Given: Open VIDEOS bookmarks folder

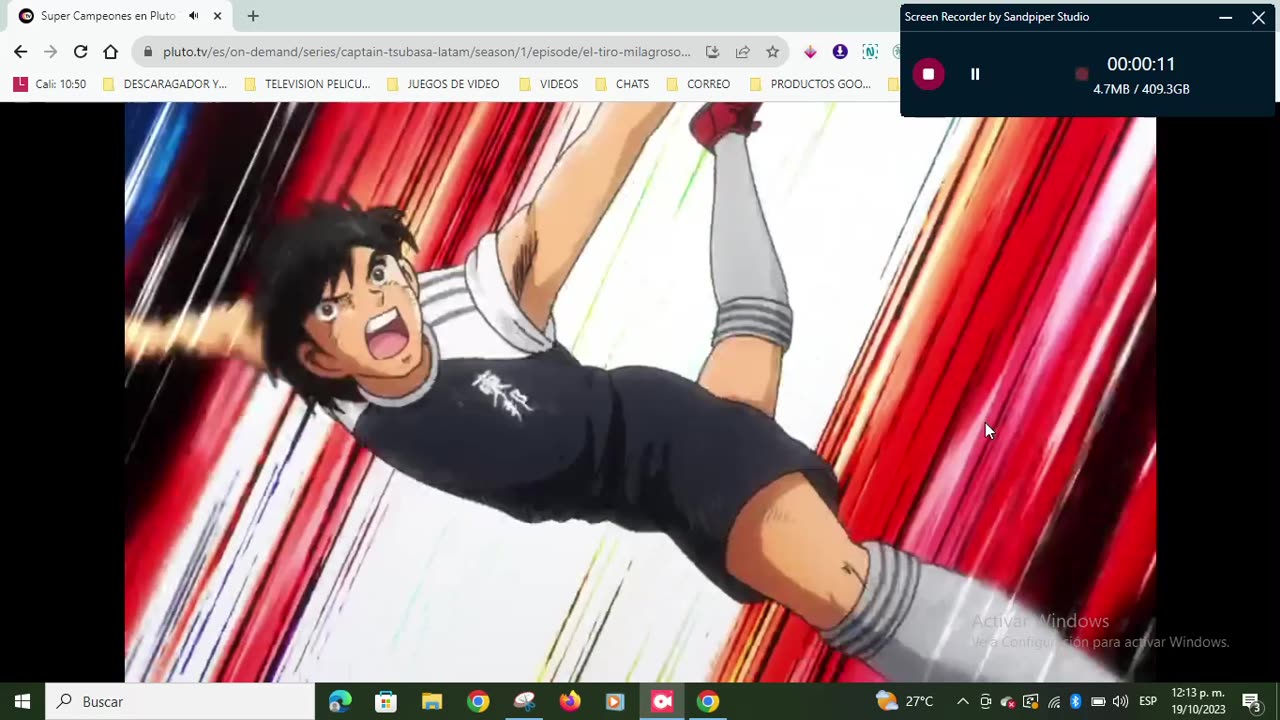Looking at the screenshot, I should (548, 84).
